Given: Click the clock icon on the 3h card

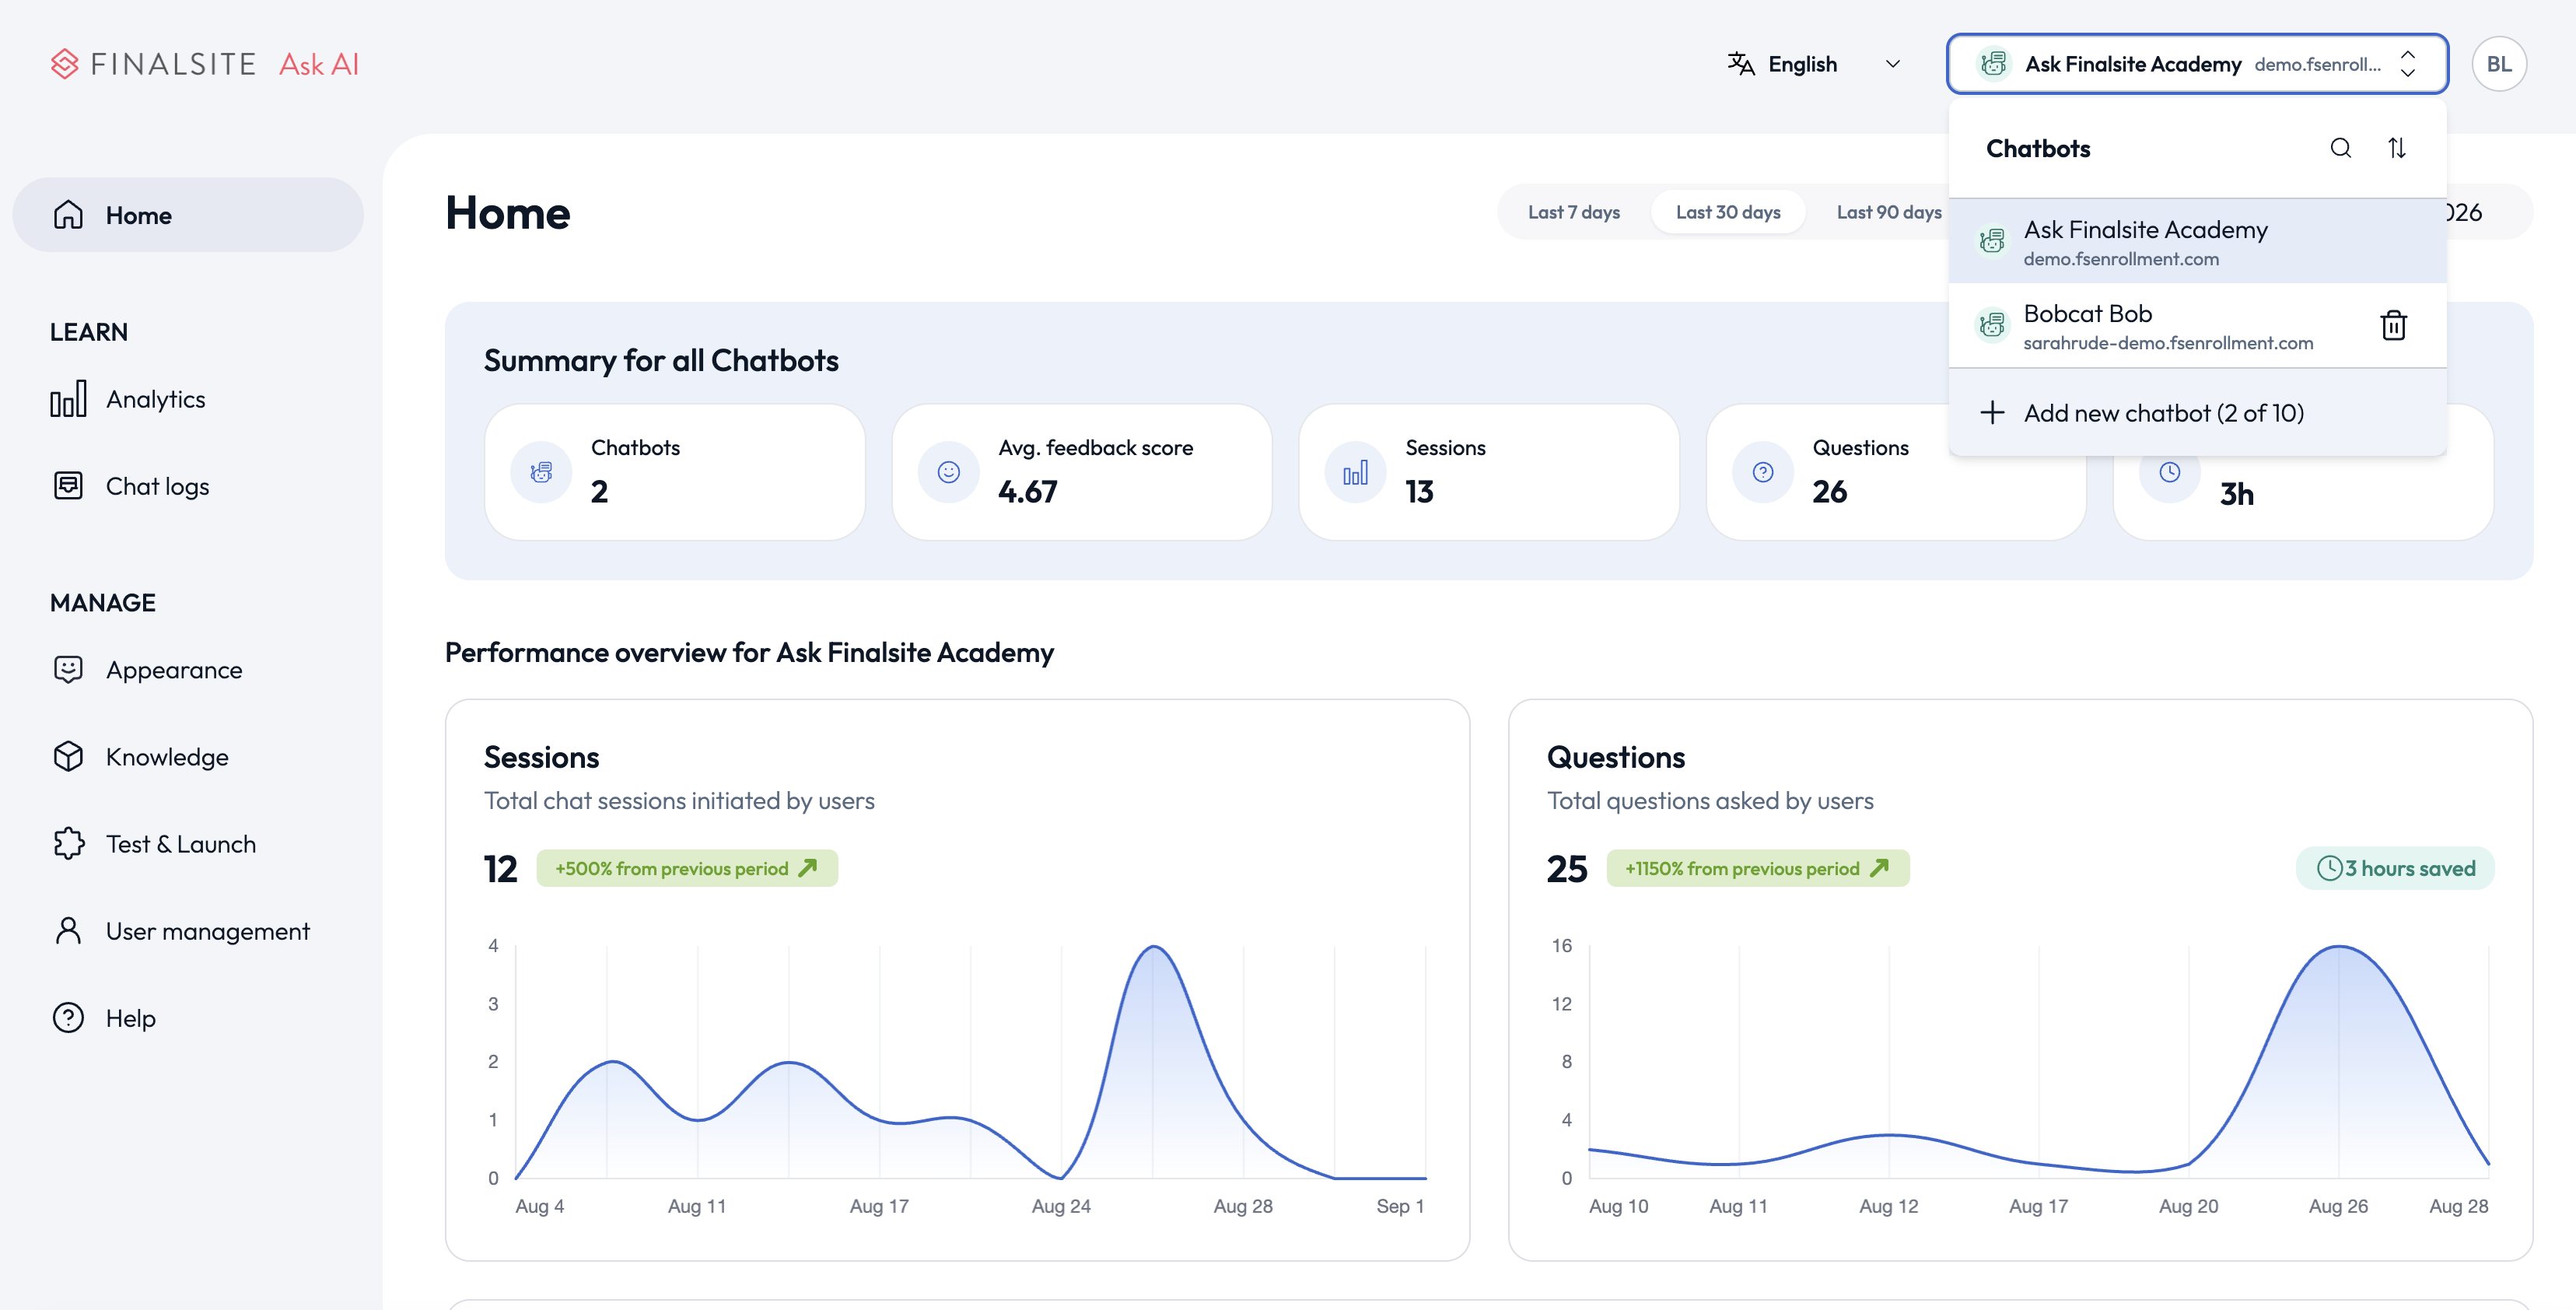Looking at the screenshot, I should pos(2169,472).
